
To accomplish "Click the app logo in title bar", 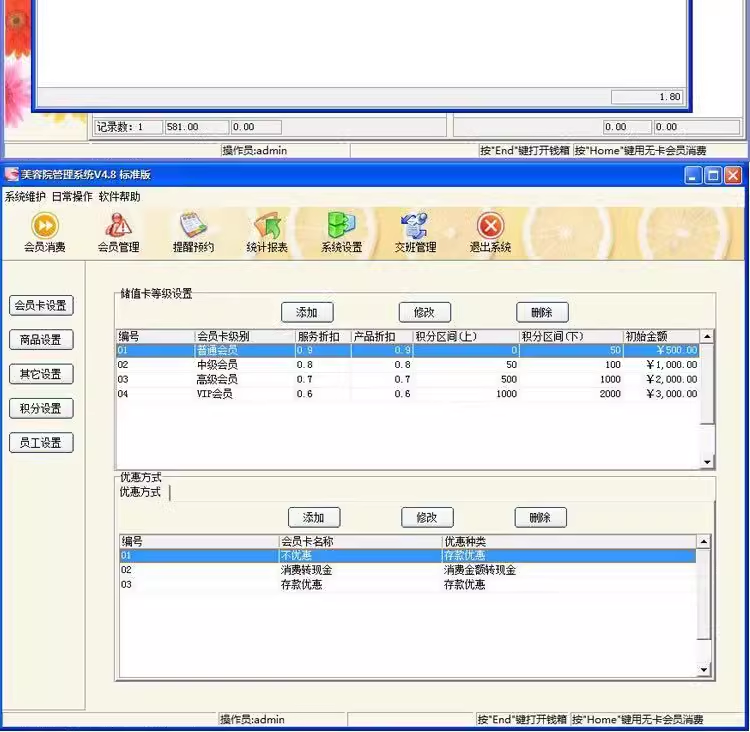I will pyautogui.click(x=11, y=175).
